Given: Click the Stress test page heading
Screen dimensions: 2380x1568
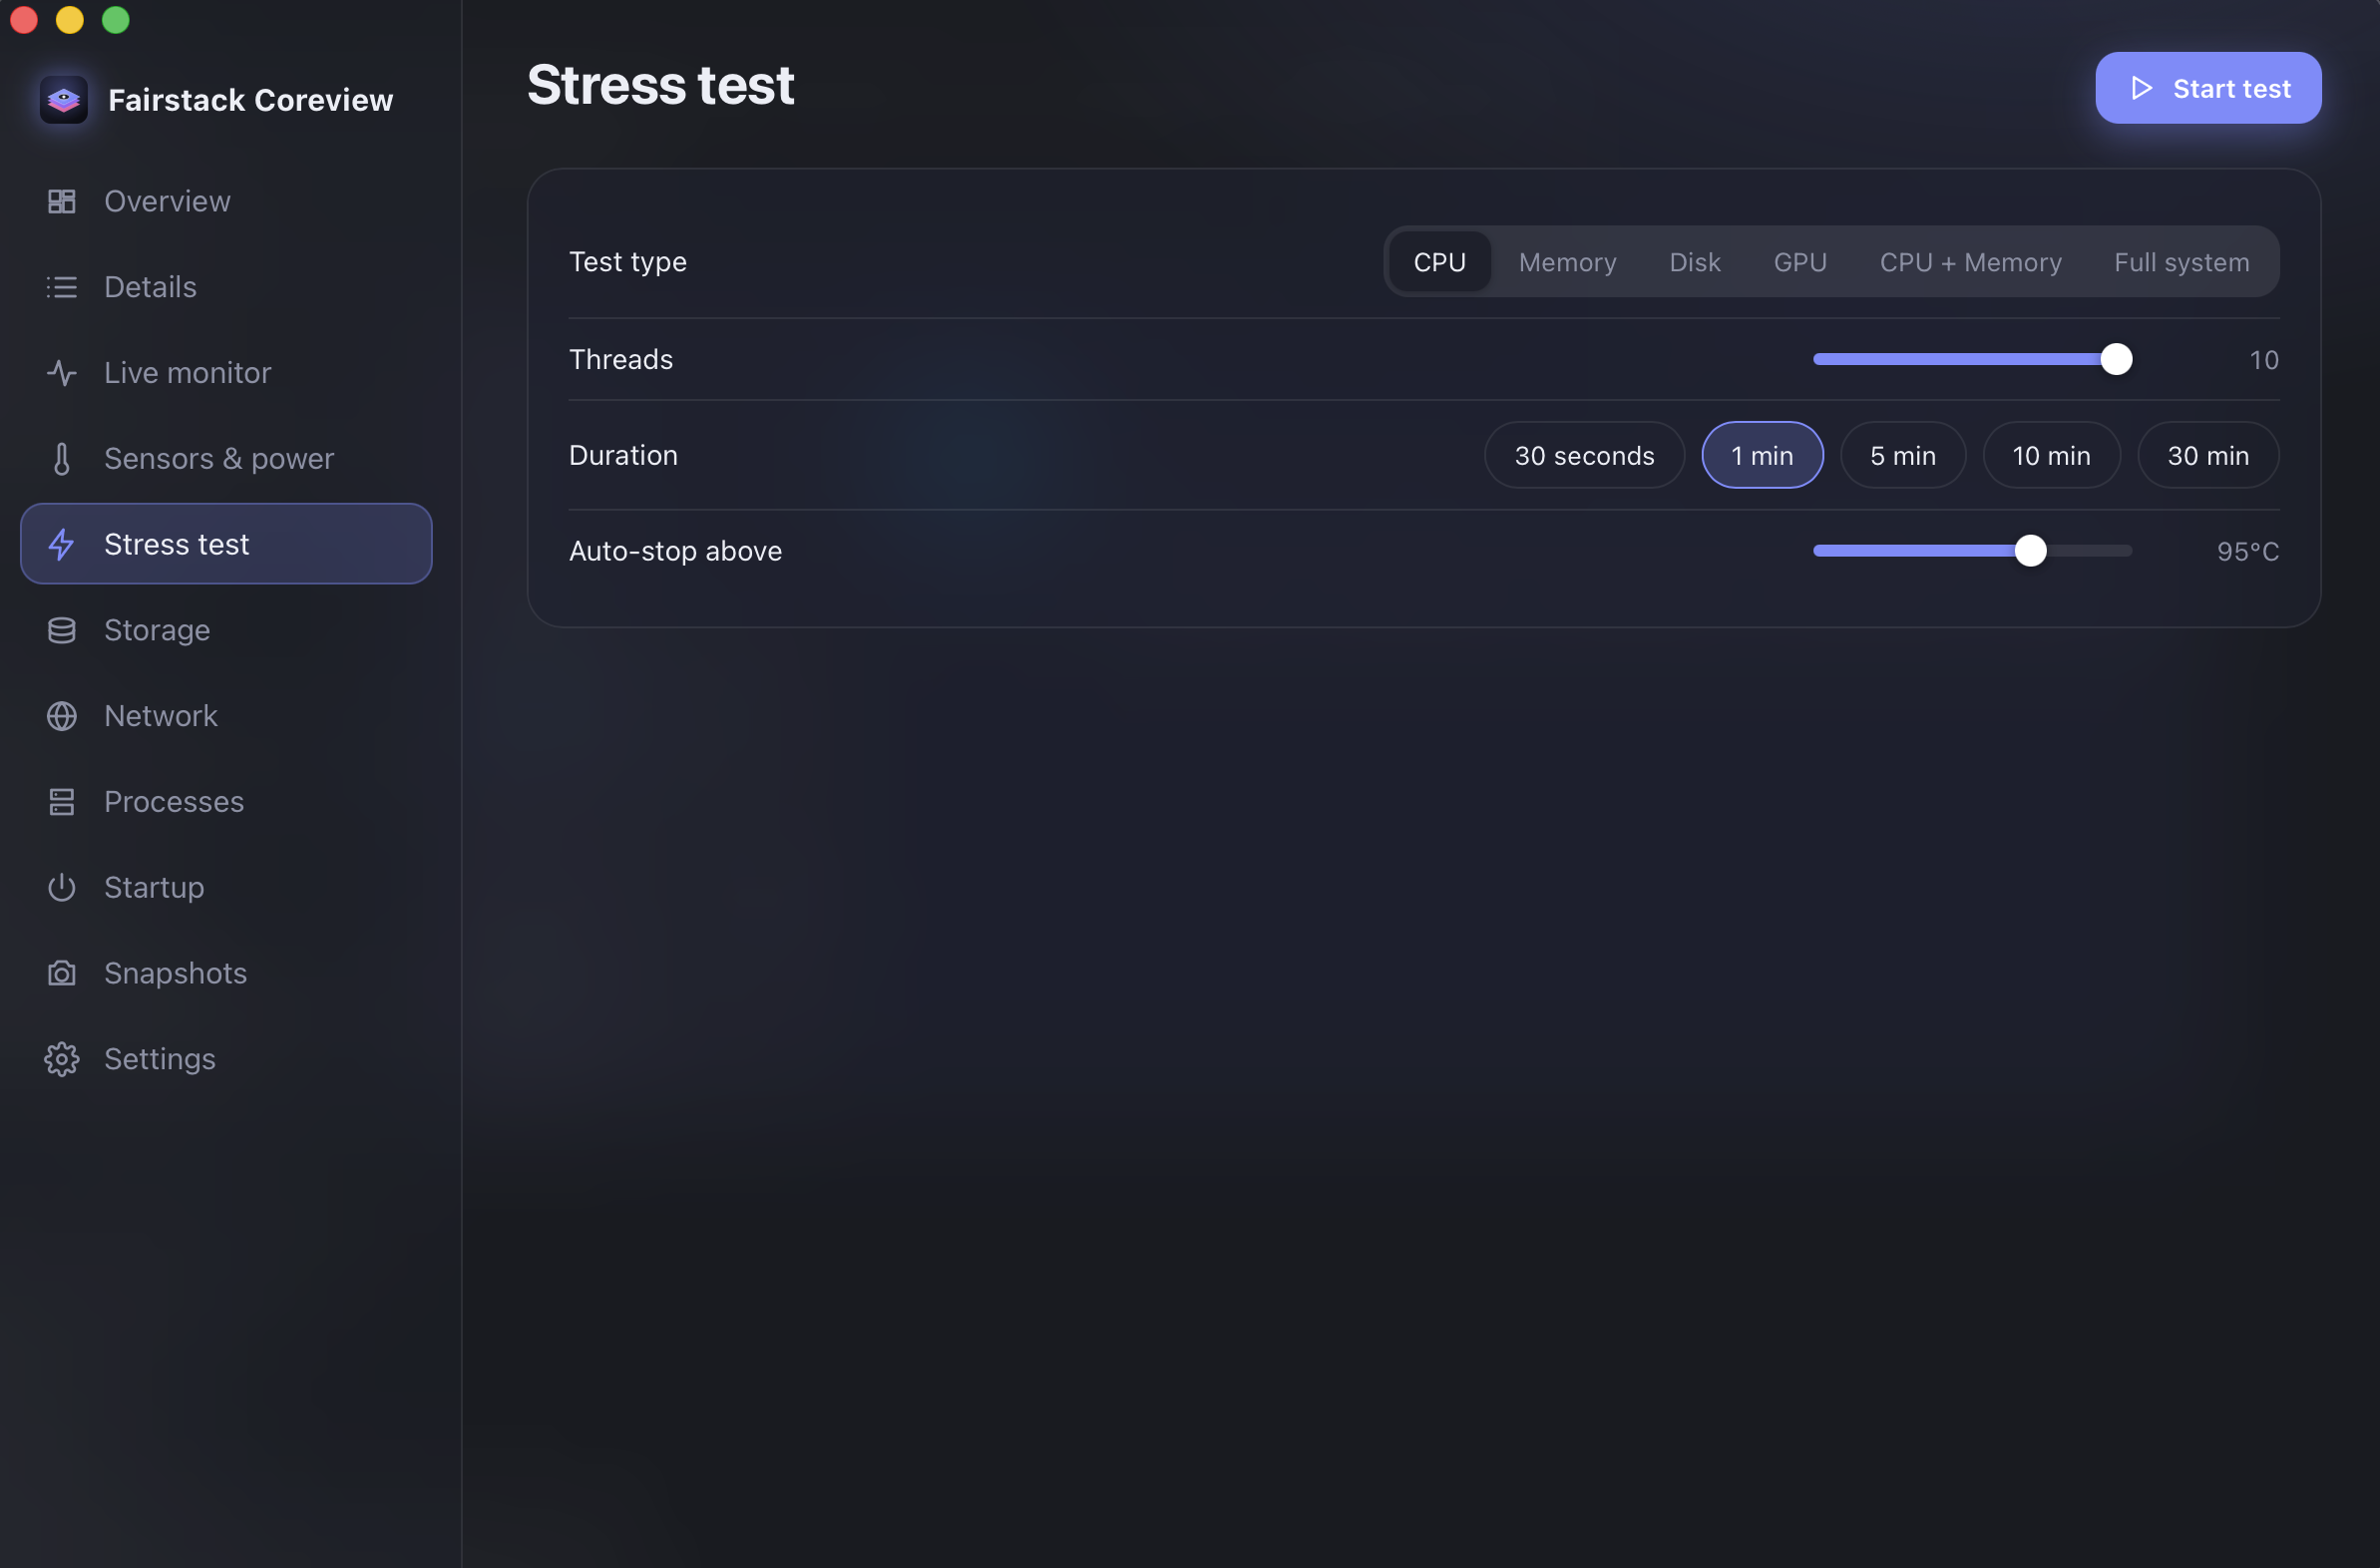Looking at the screenshot, I should 660,84.
